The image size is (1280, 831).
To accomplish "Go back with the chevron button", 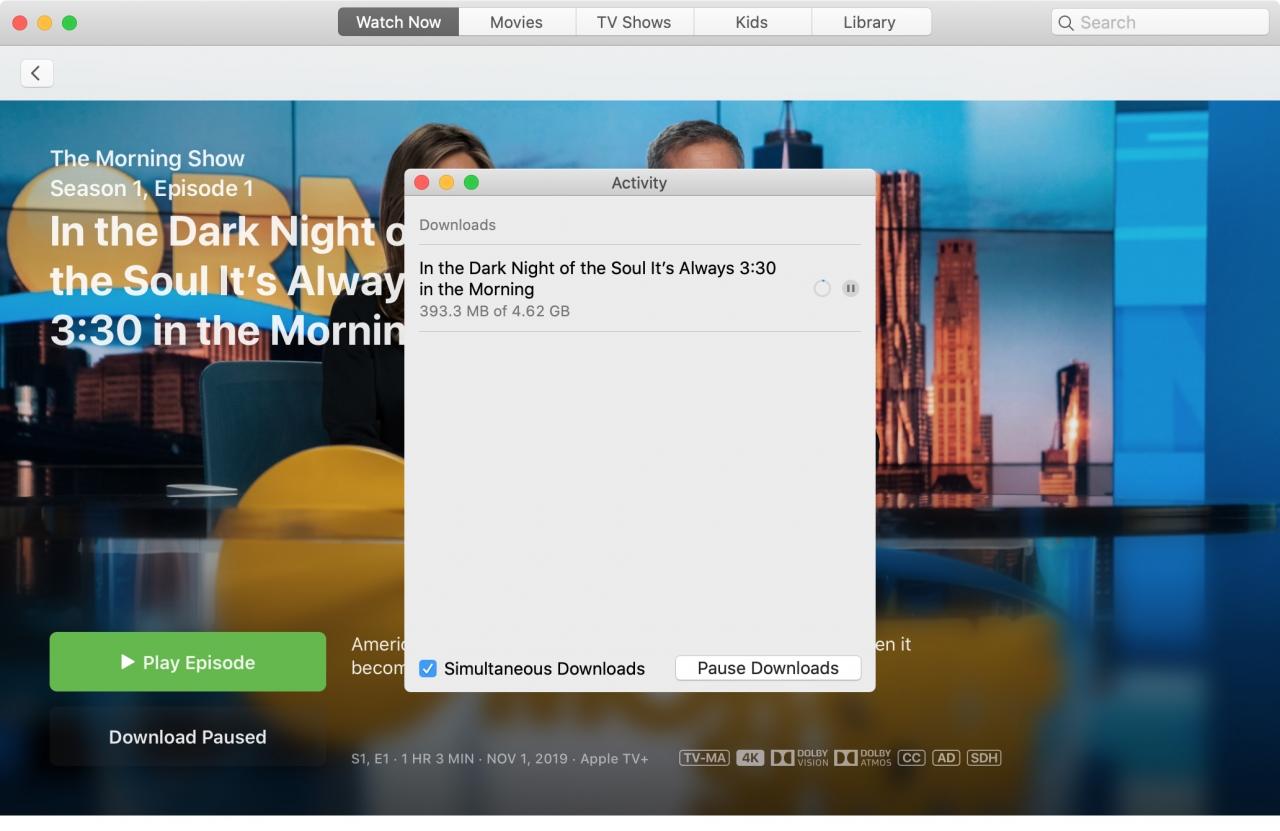I will tap(37, 73).
